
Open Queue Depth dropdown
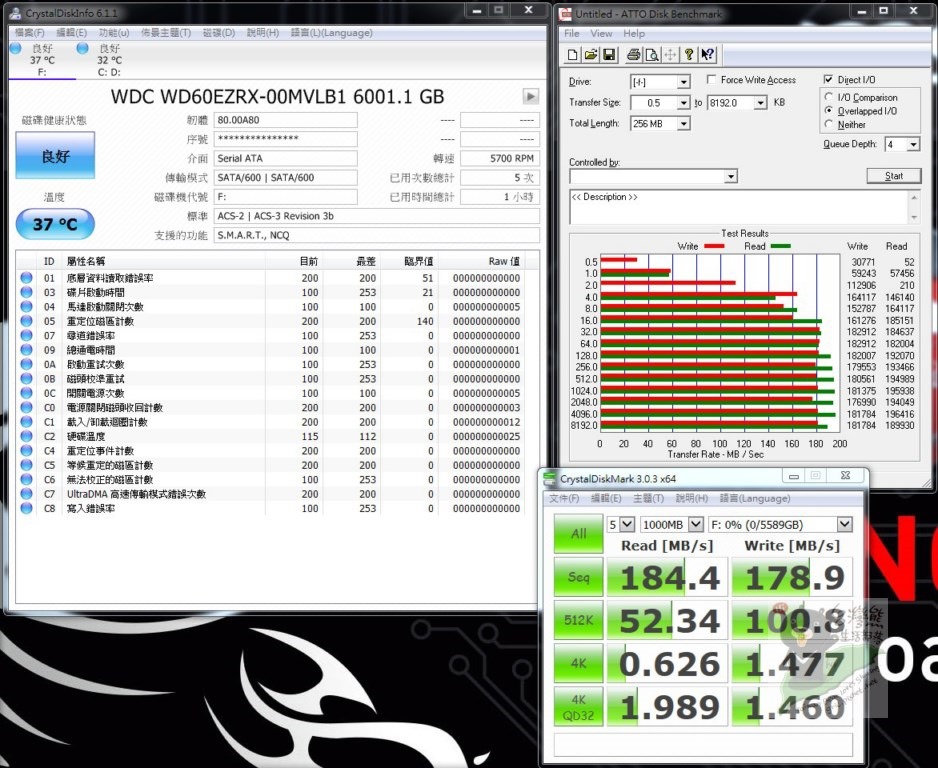tap(913, 144)
